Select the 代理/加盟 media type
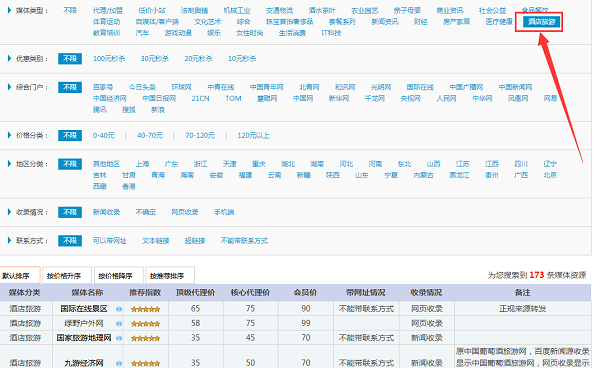The width and height of the screenshot is (600, 368). pos(108,11)
